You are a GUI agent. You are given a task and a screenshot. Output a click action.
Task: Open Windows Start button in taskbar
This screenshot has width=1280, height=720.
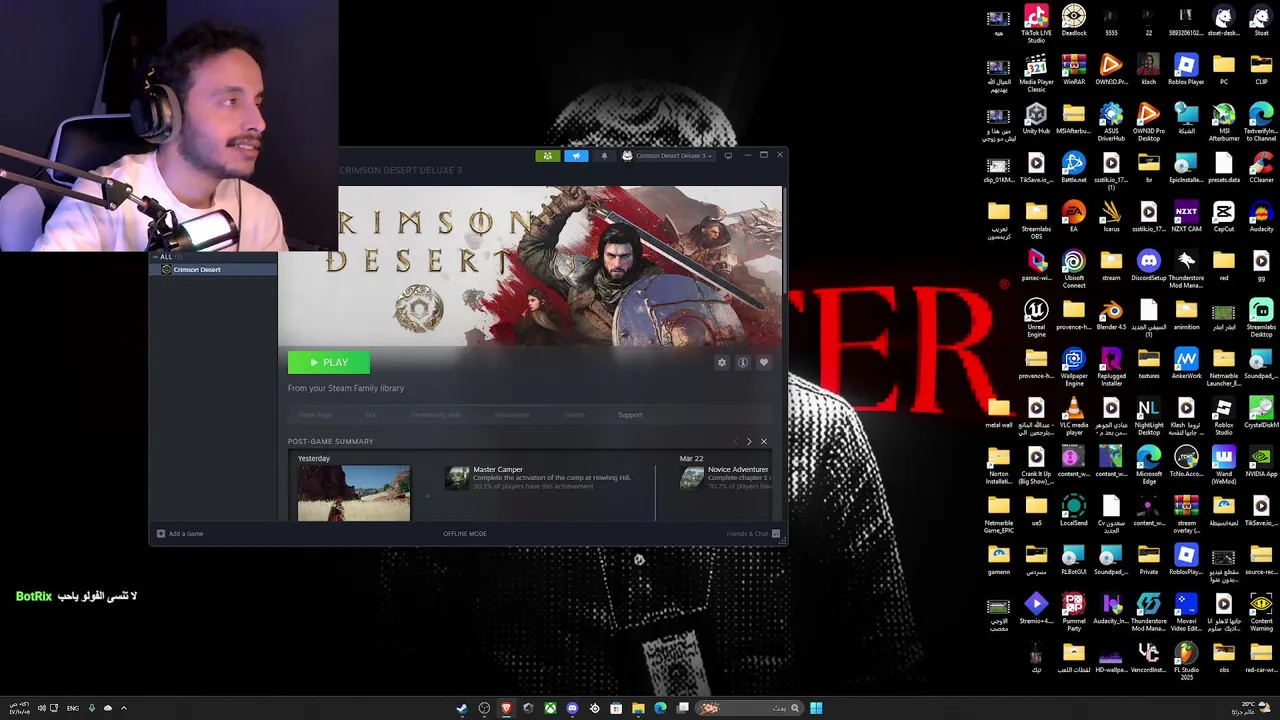coord(816,708)
